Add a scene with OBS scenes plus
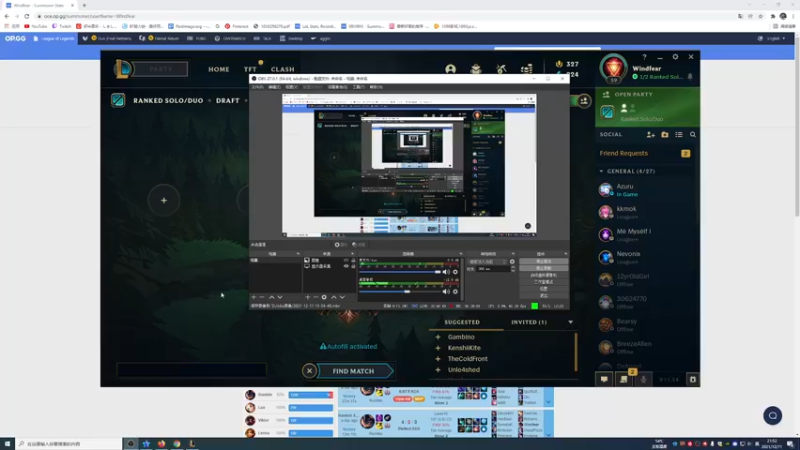The height and width of the screenshot is (450, 800). pyautogui.click(x=254, y=297)
